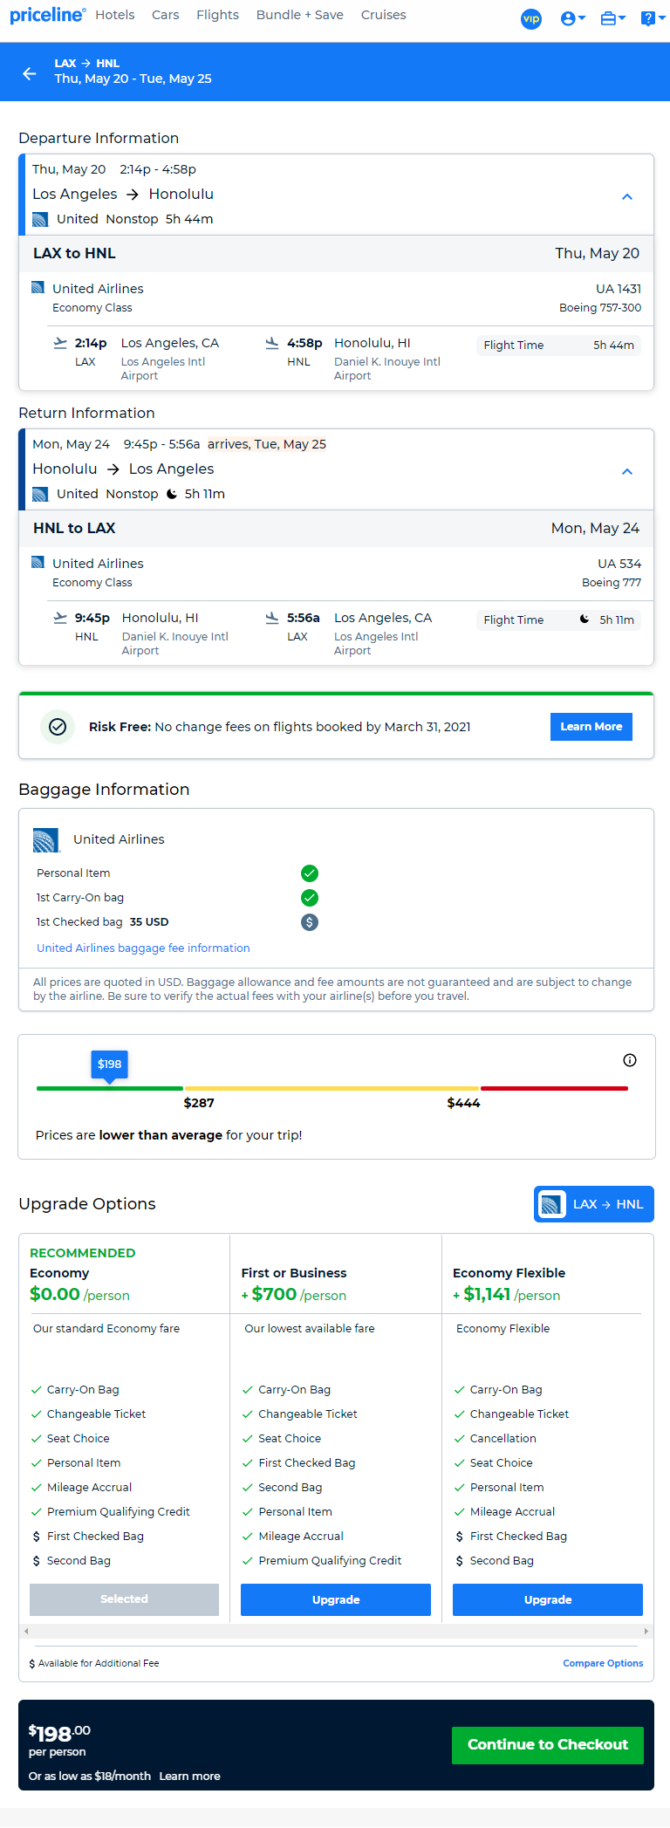The width and height of the screenshot is (670, 1828).
Task: Click First Checked Bag dollar icon in Economy
Action: coord(37,1536)
